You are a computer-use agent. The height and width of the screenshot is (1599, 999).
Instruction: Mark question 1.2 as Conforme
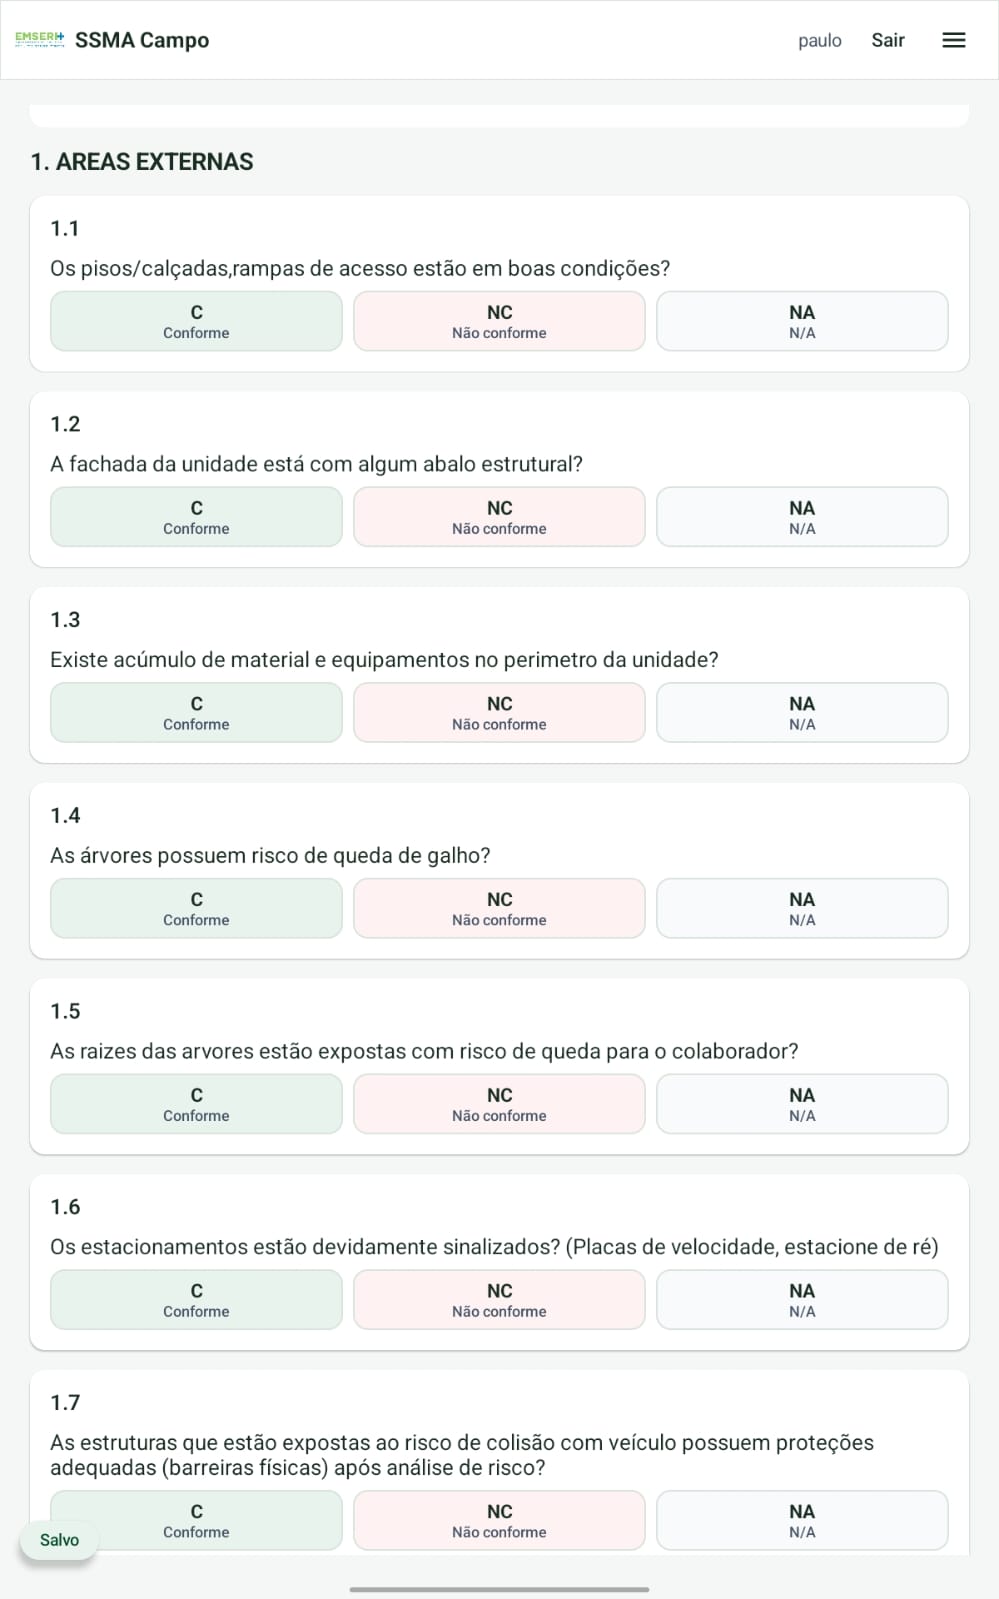pos(196,517)
